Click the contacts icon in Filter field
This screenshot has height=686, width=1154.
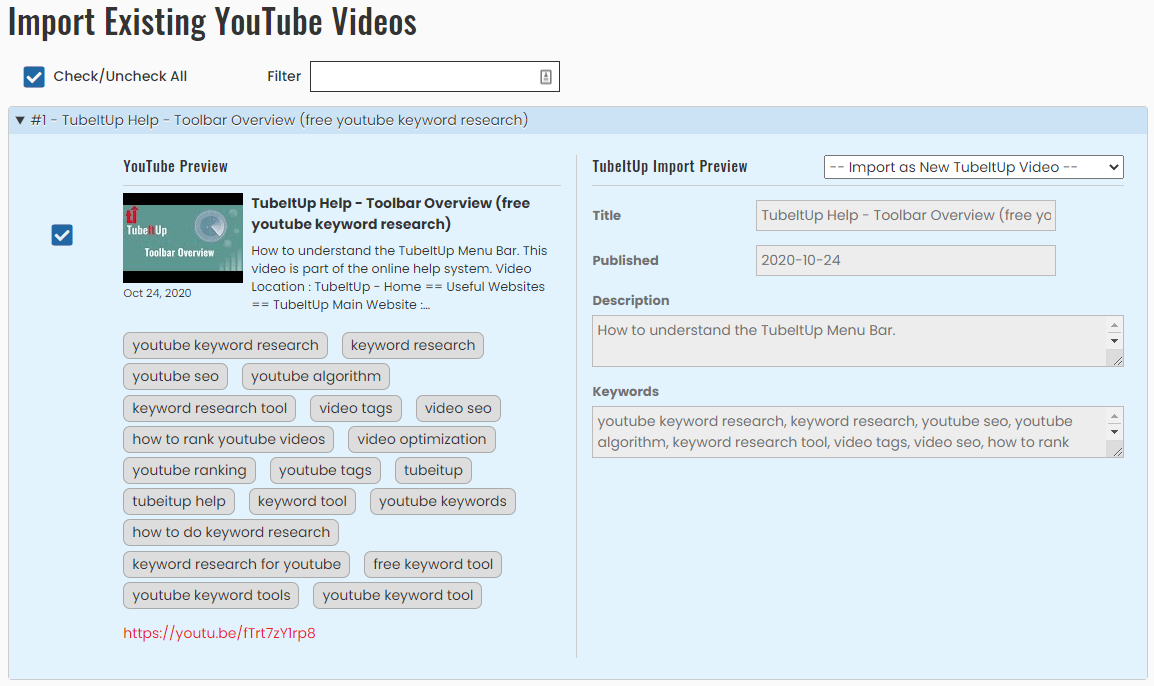pyautogui.click(x=545, y=77)
